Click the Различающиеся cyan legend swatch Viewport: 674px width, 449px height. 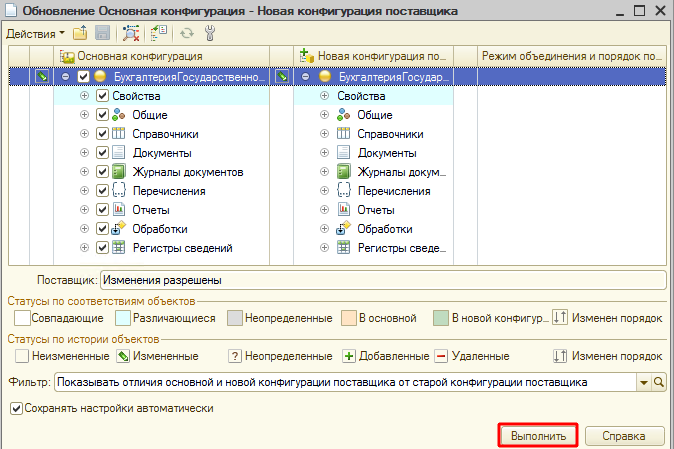tap(123, 318)
